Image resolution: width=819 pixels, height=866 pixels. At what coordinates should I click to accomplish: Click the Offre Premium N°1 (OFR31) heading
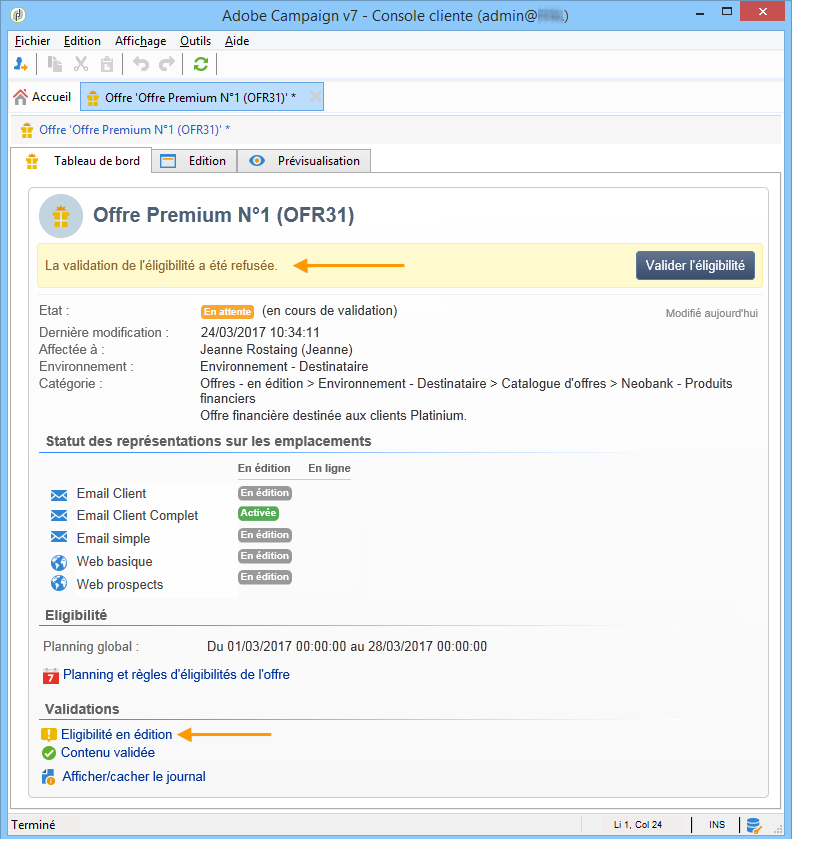[x=224, y=215]
